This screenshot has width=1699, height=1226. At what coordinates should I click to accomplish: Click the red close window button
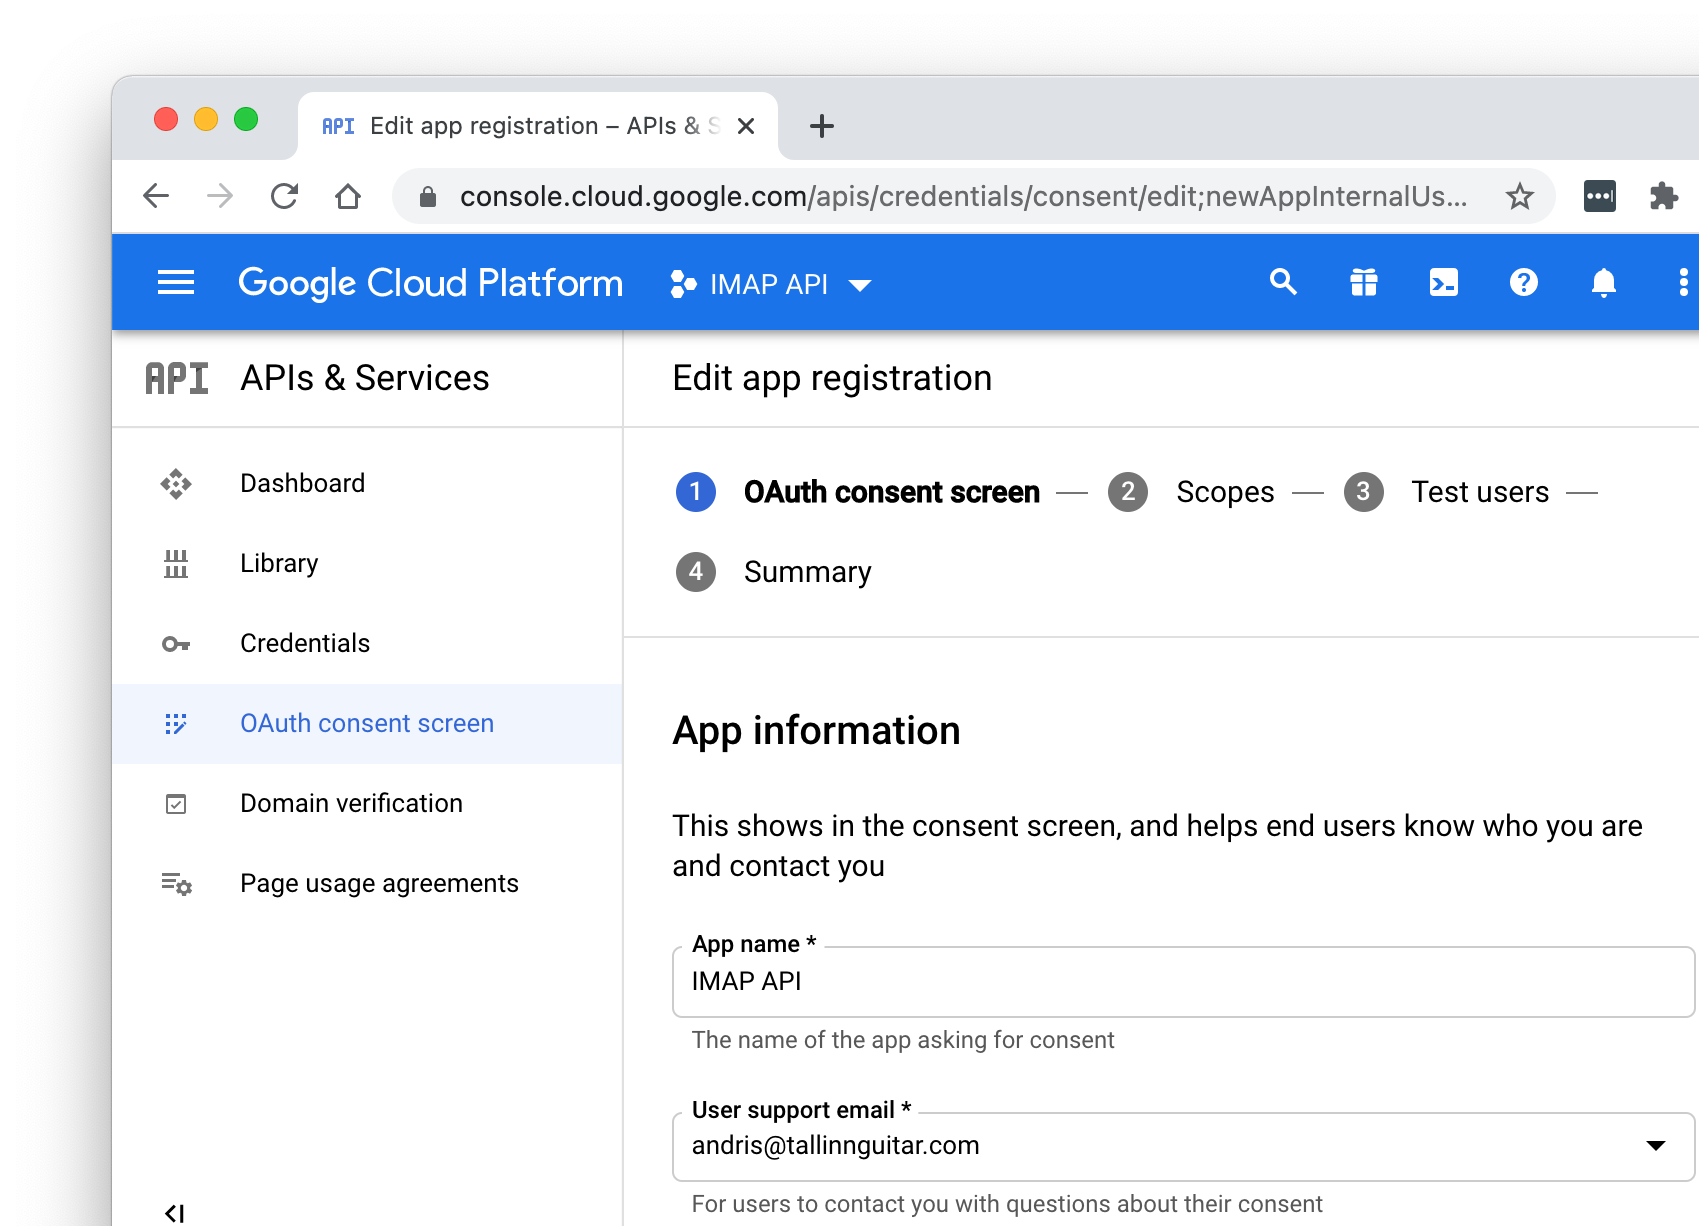[x=166, y=119]
